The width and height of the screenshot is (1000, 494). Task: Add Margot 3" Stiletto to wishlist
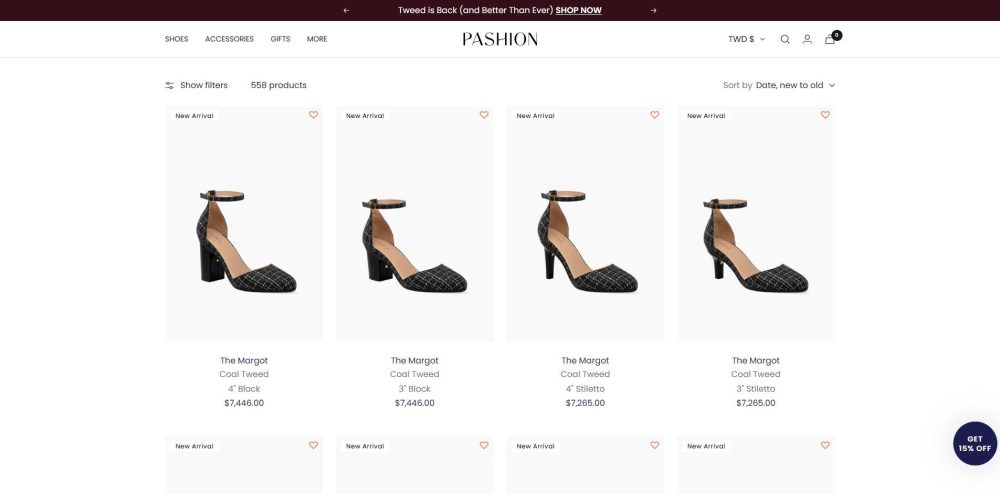[825, 115]
